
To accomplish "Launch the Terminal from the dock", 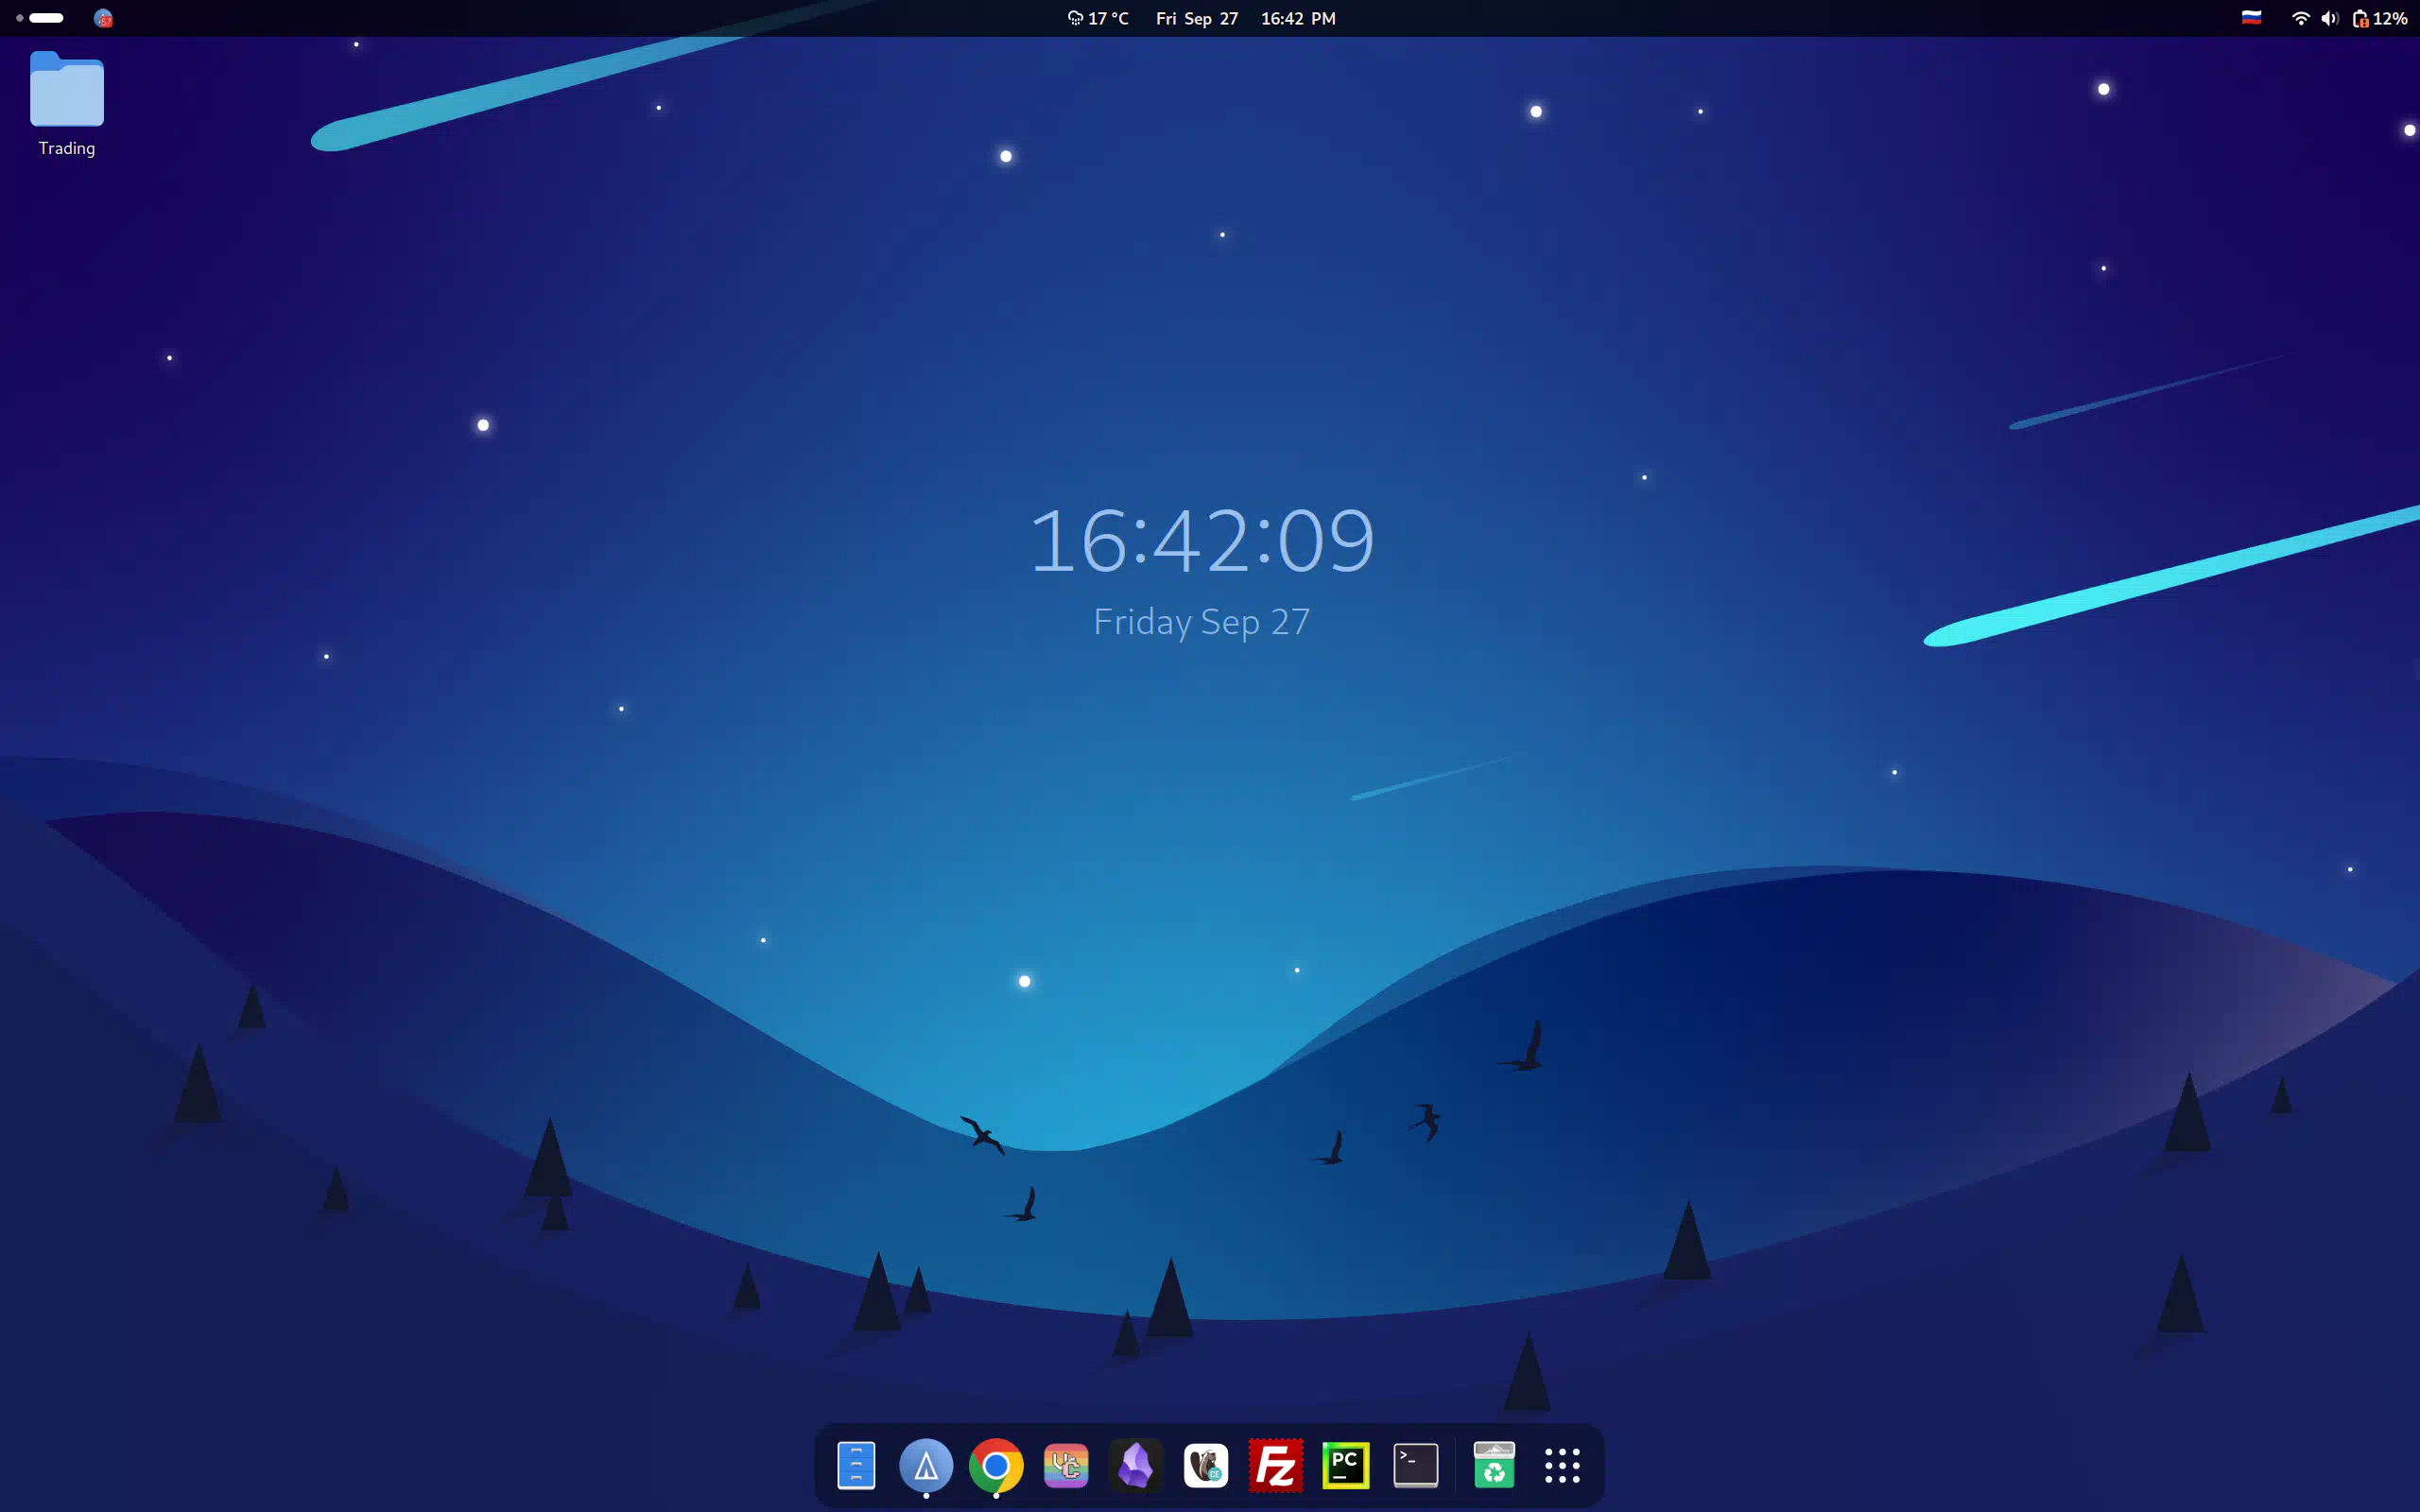I will click(1416, 1466).
